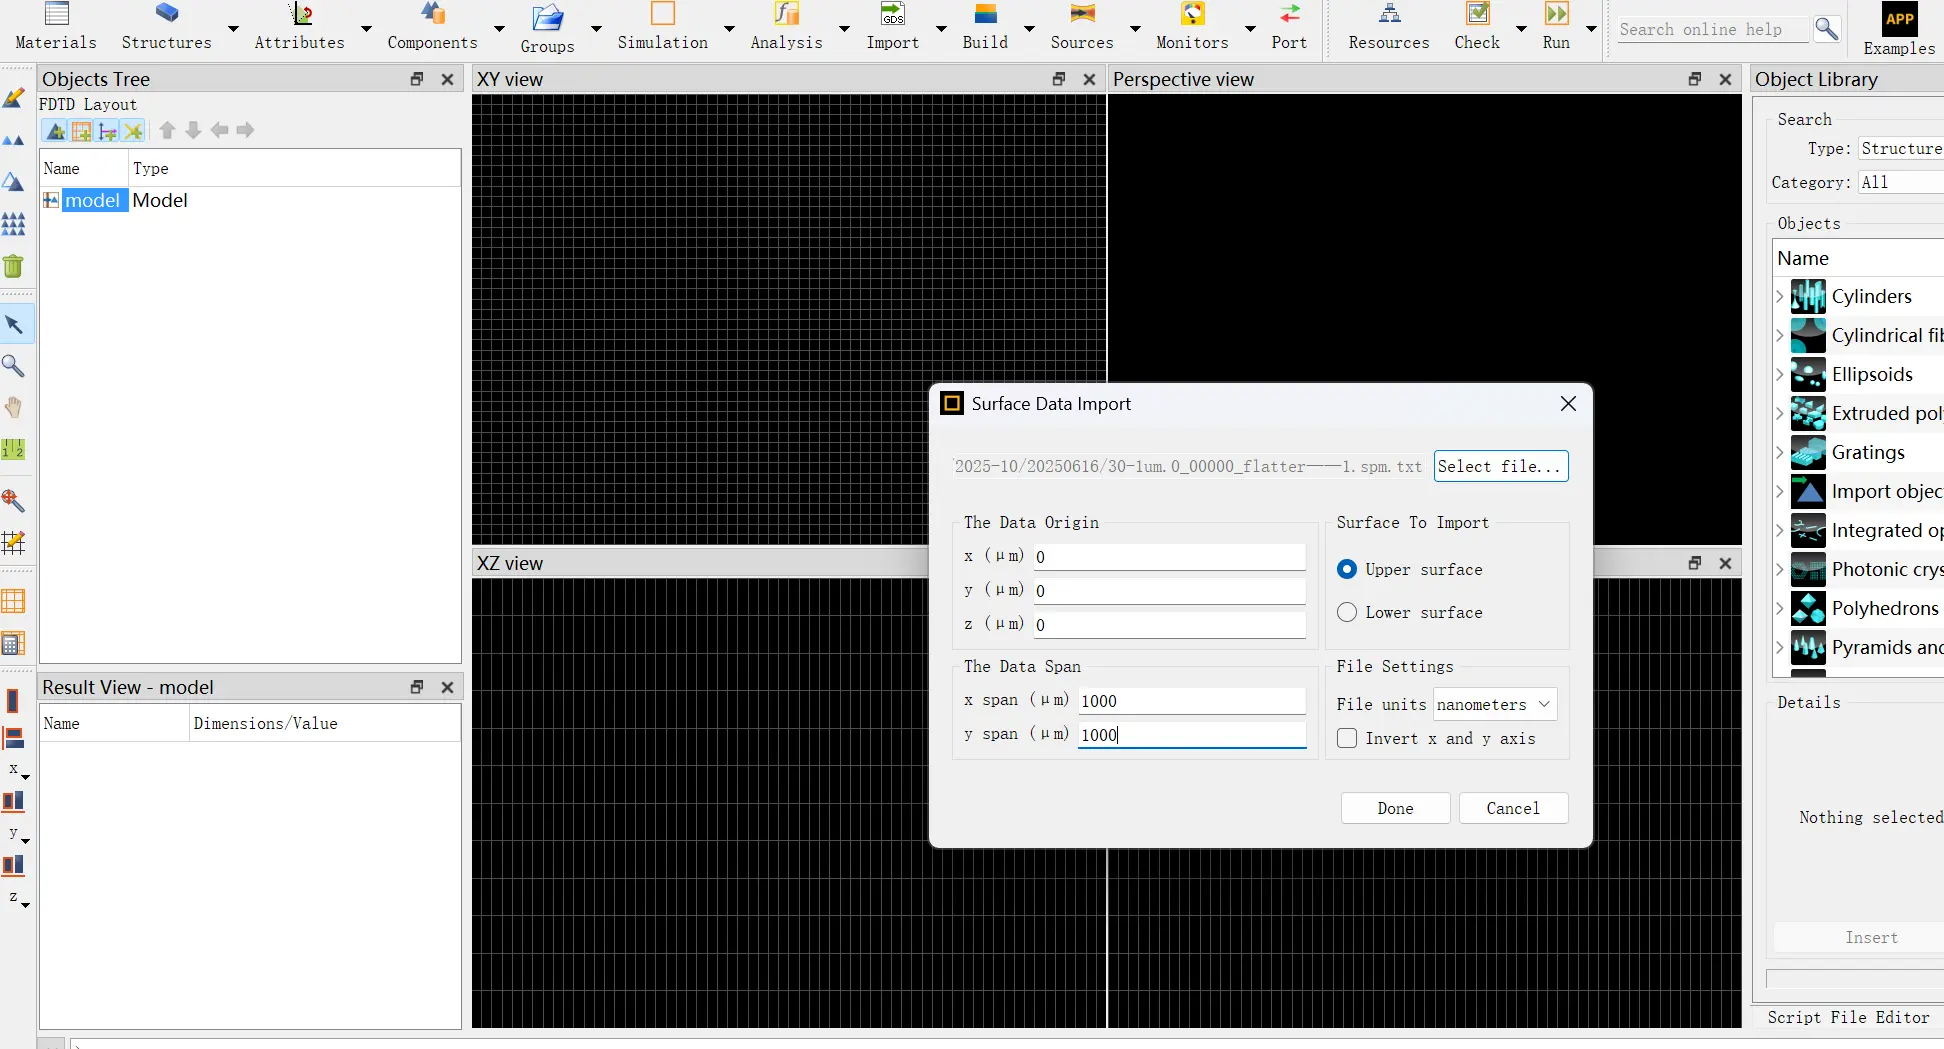1944x1049 pixels.
Task: Select the pan hand tool in left sidebar
Action: click(14, 408)
